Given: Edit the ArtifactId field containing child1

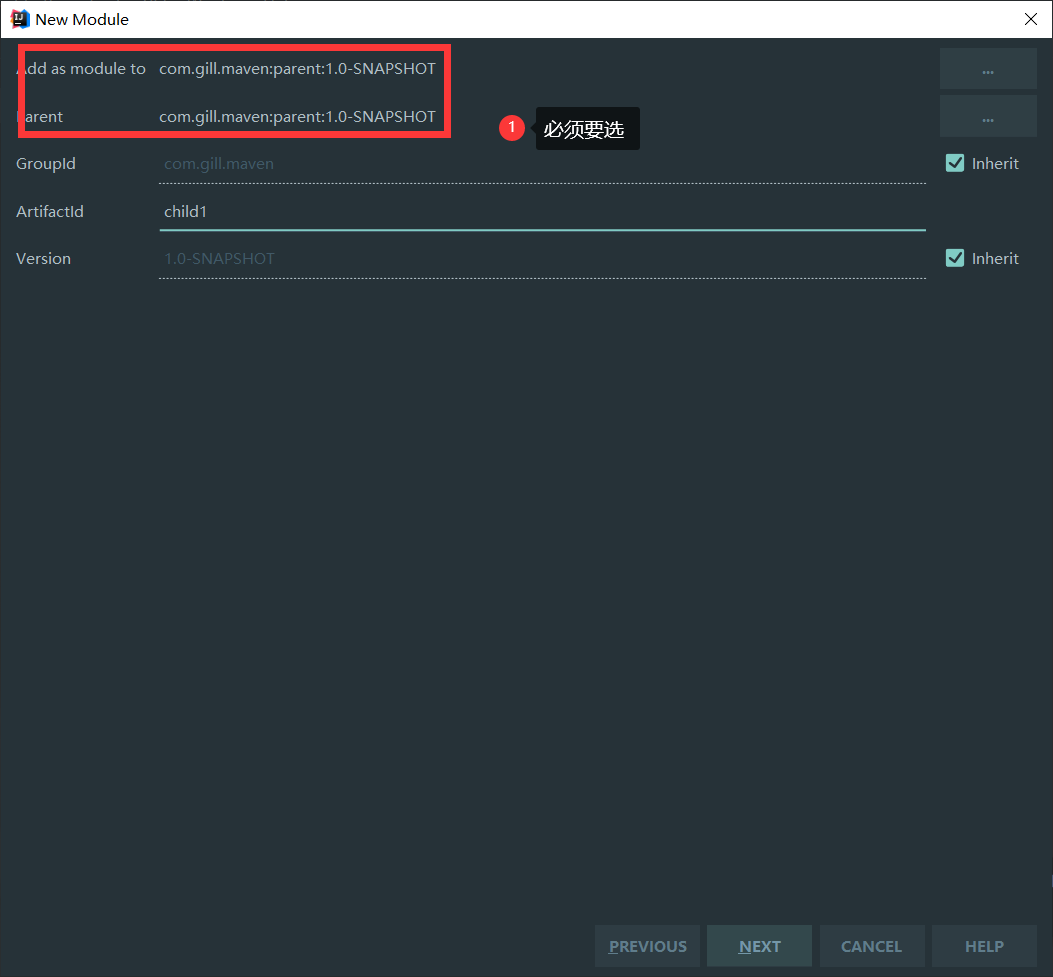Looking at the screenshot, I should (x=542, y=212).
